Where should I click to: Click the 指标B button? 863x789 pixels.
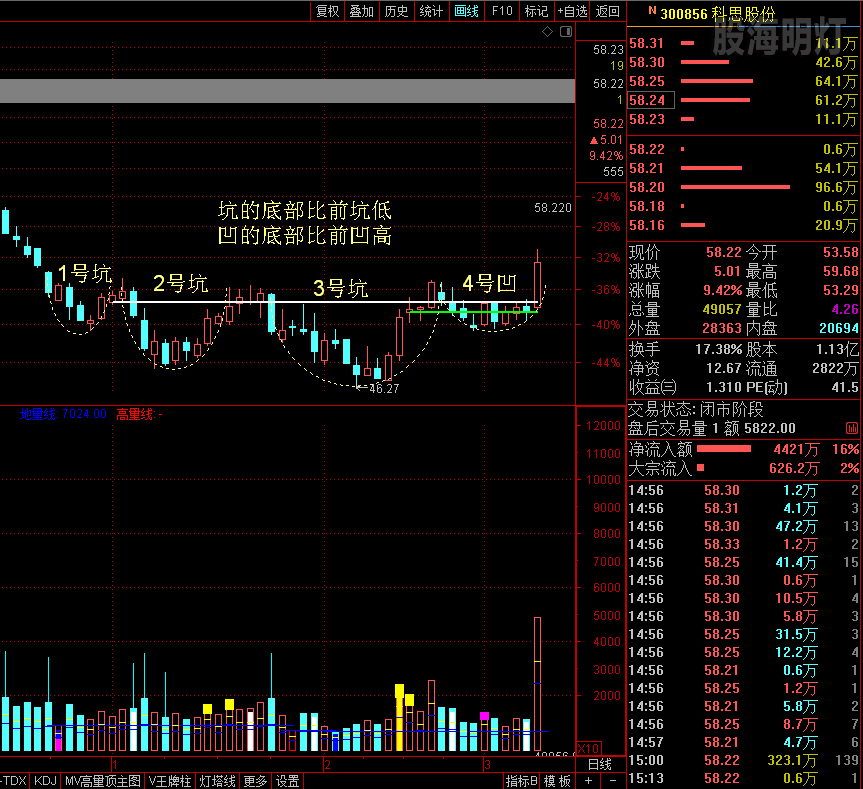pyautogui.click(x=521, y=781)
